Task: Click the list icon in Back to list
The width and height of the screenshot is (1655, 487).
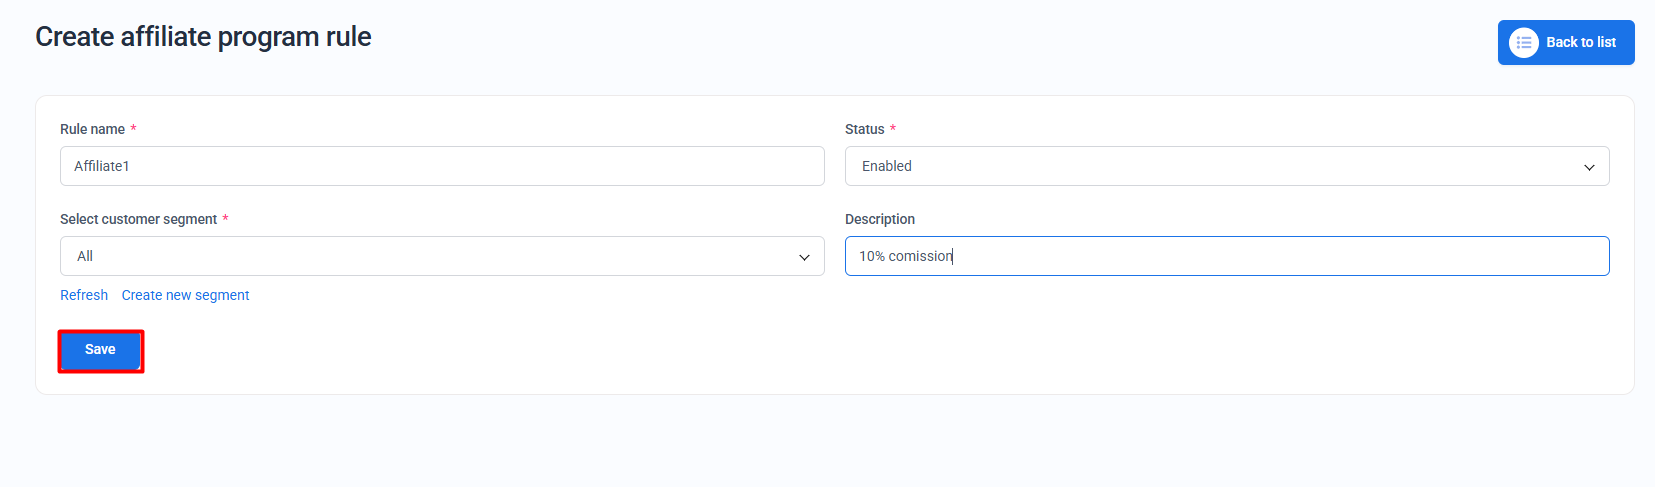Action: tap(1523, 42)
